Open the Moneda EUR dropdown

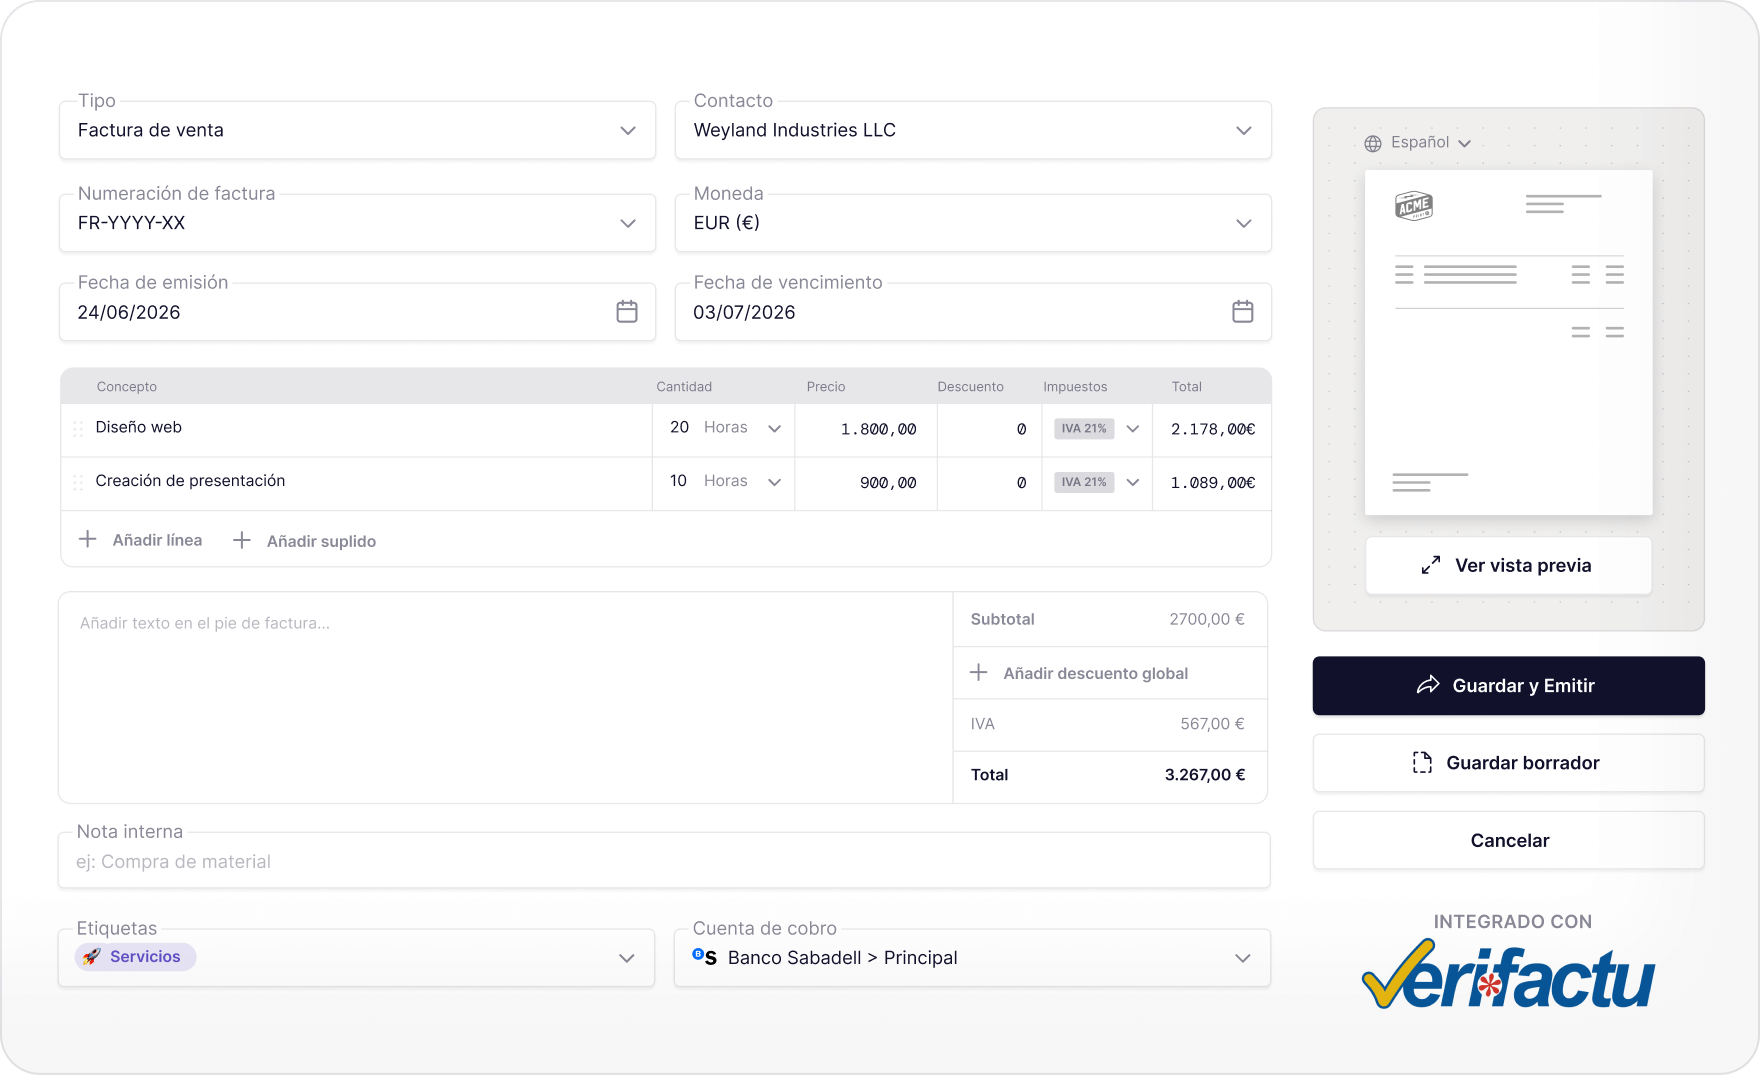point(973,223)
